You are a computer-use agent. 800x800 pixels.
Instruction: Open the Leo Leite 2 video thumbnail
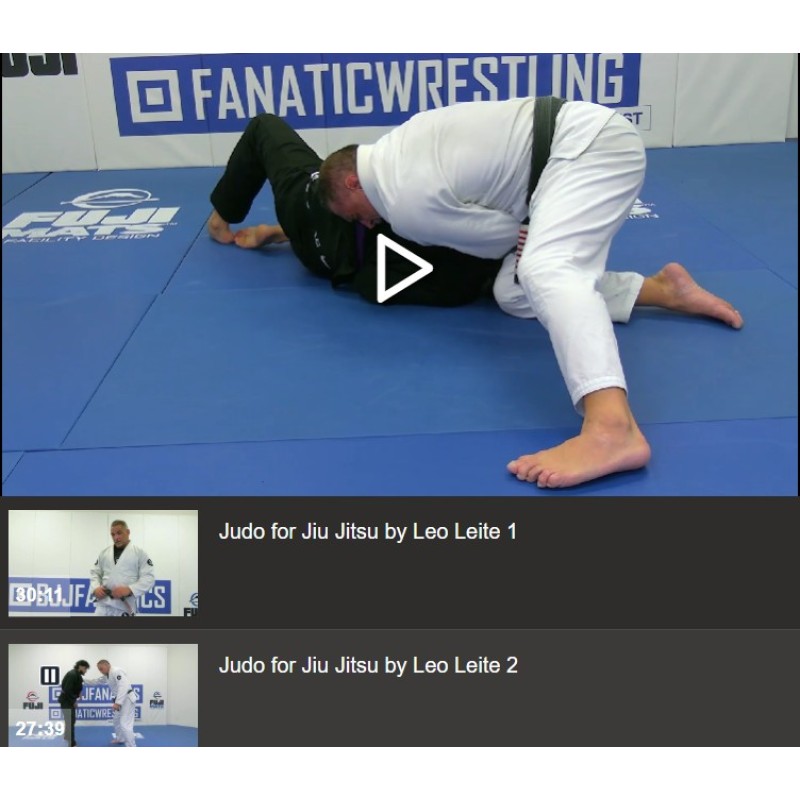(103, 695)
